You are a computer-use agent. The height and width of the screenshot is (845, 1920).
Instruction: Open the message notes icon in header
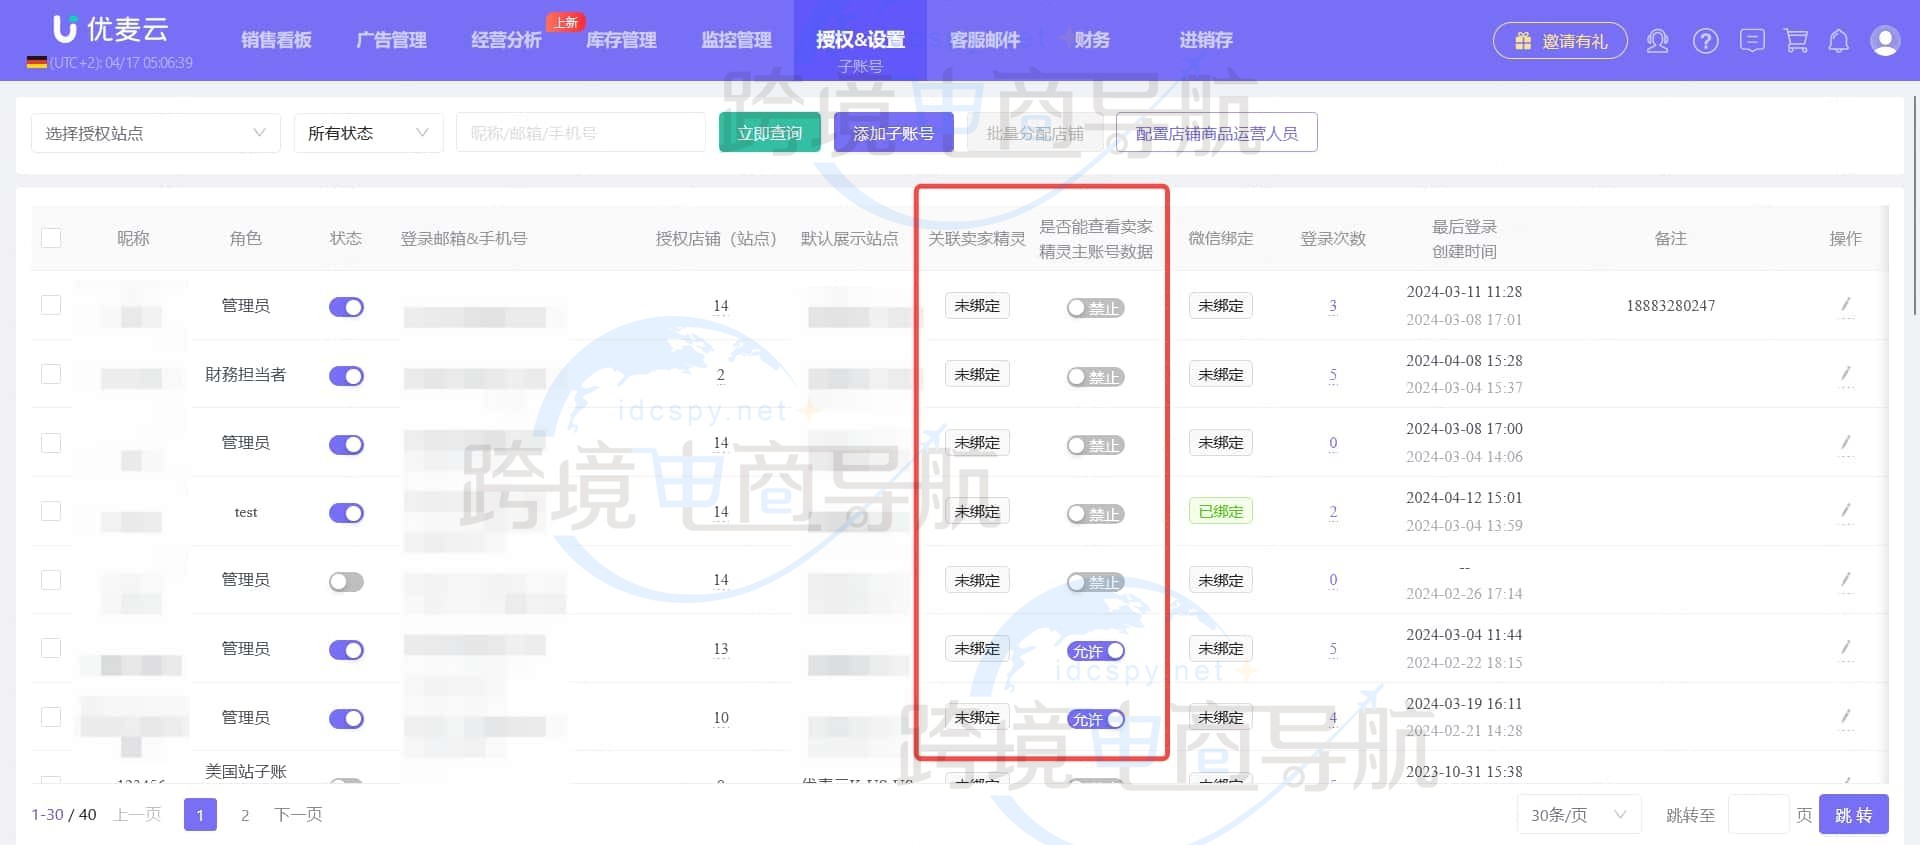(1751, 41)
